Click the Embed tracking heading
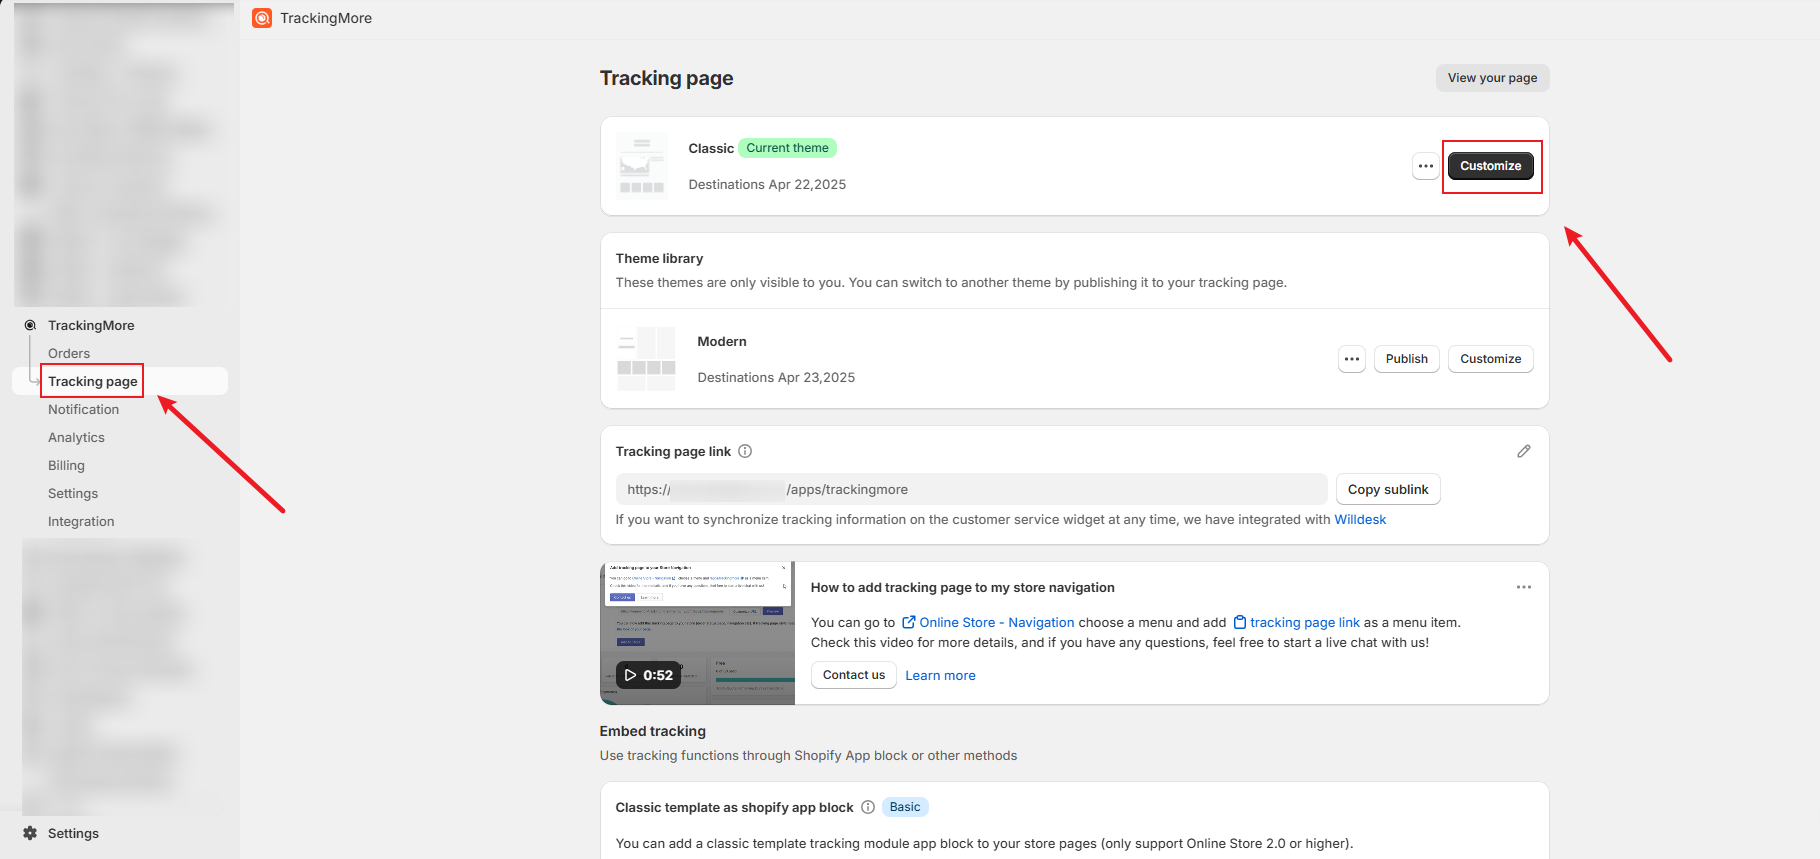 click(652, 731)
